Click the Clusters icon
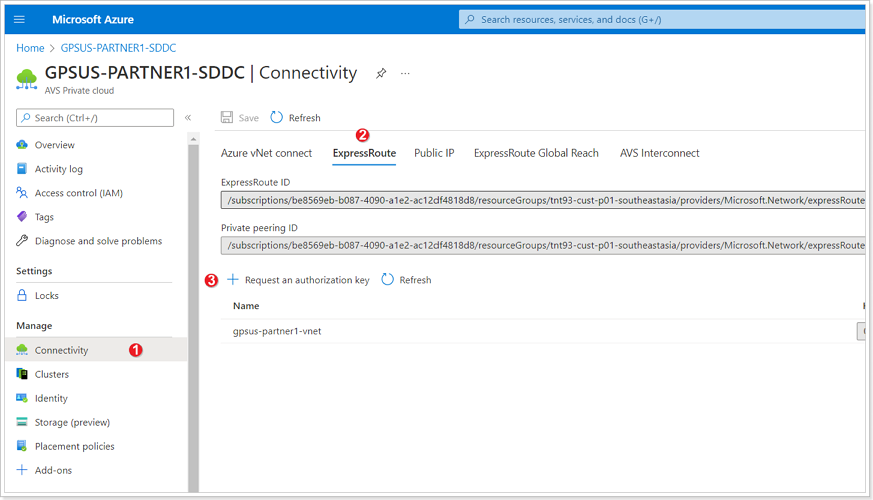873x500 pixels. (x=22, y=373)
